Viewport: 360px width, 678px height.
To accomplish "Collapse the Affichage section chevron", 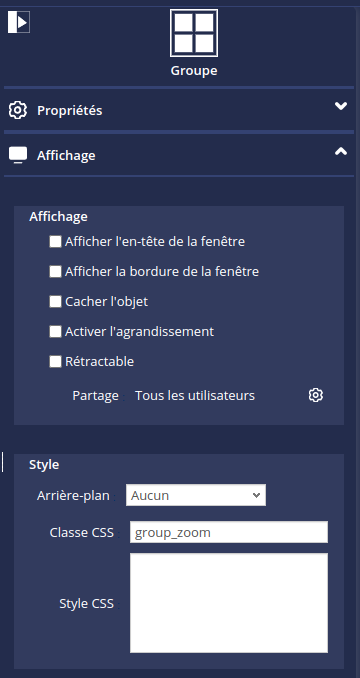I will click(x=341, y=151).
